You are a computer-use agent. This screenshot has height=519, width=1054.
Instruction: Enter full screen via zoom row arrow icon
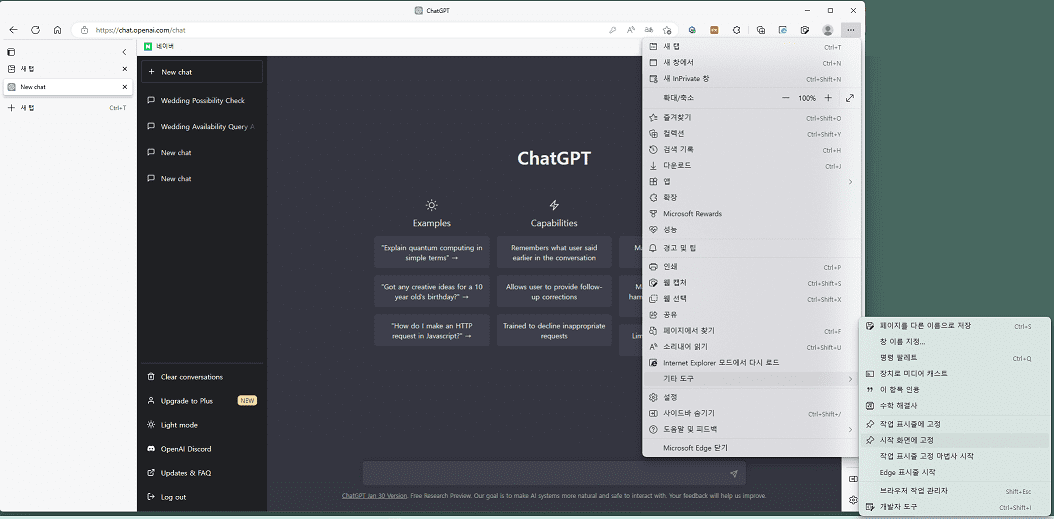(x=850, y=98)
